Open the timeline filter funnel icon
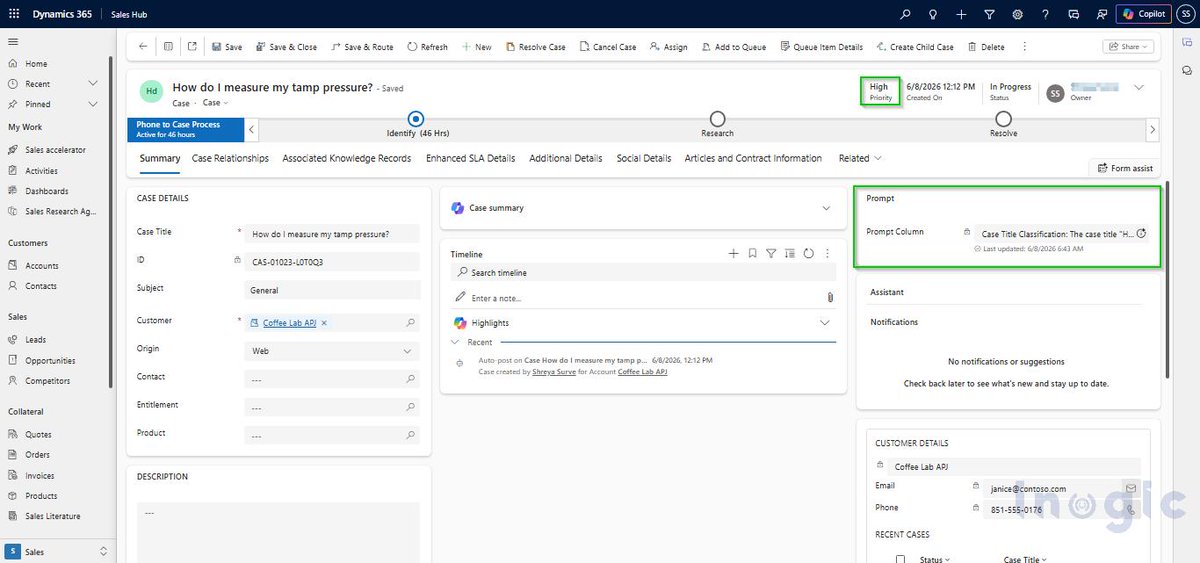The height and width of the screenshot is (563, 1200). pyautogui.click(x=771, y=254)
